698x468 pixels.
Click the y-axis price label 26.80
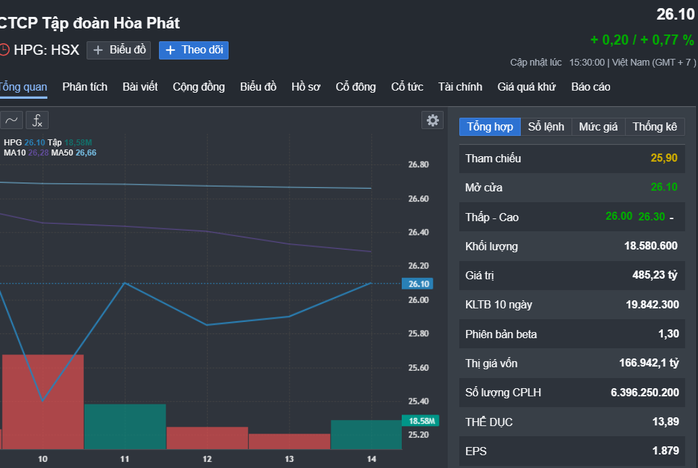pyautogui.click(x=418, y=165)
